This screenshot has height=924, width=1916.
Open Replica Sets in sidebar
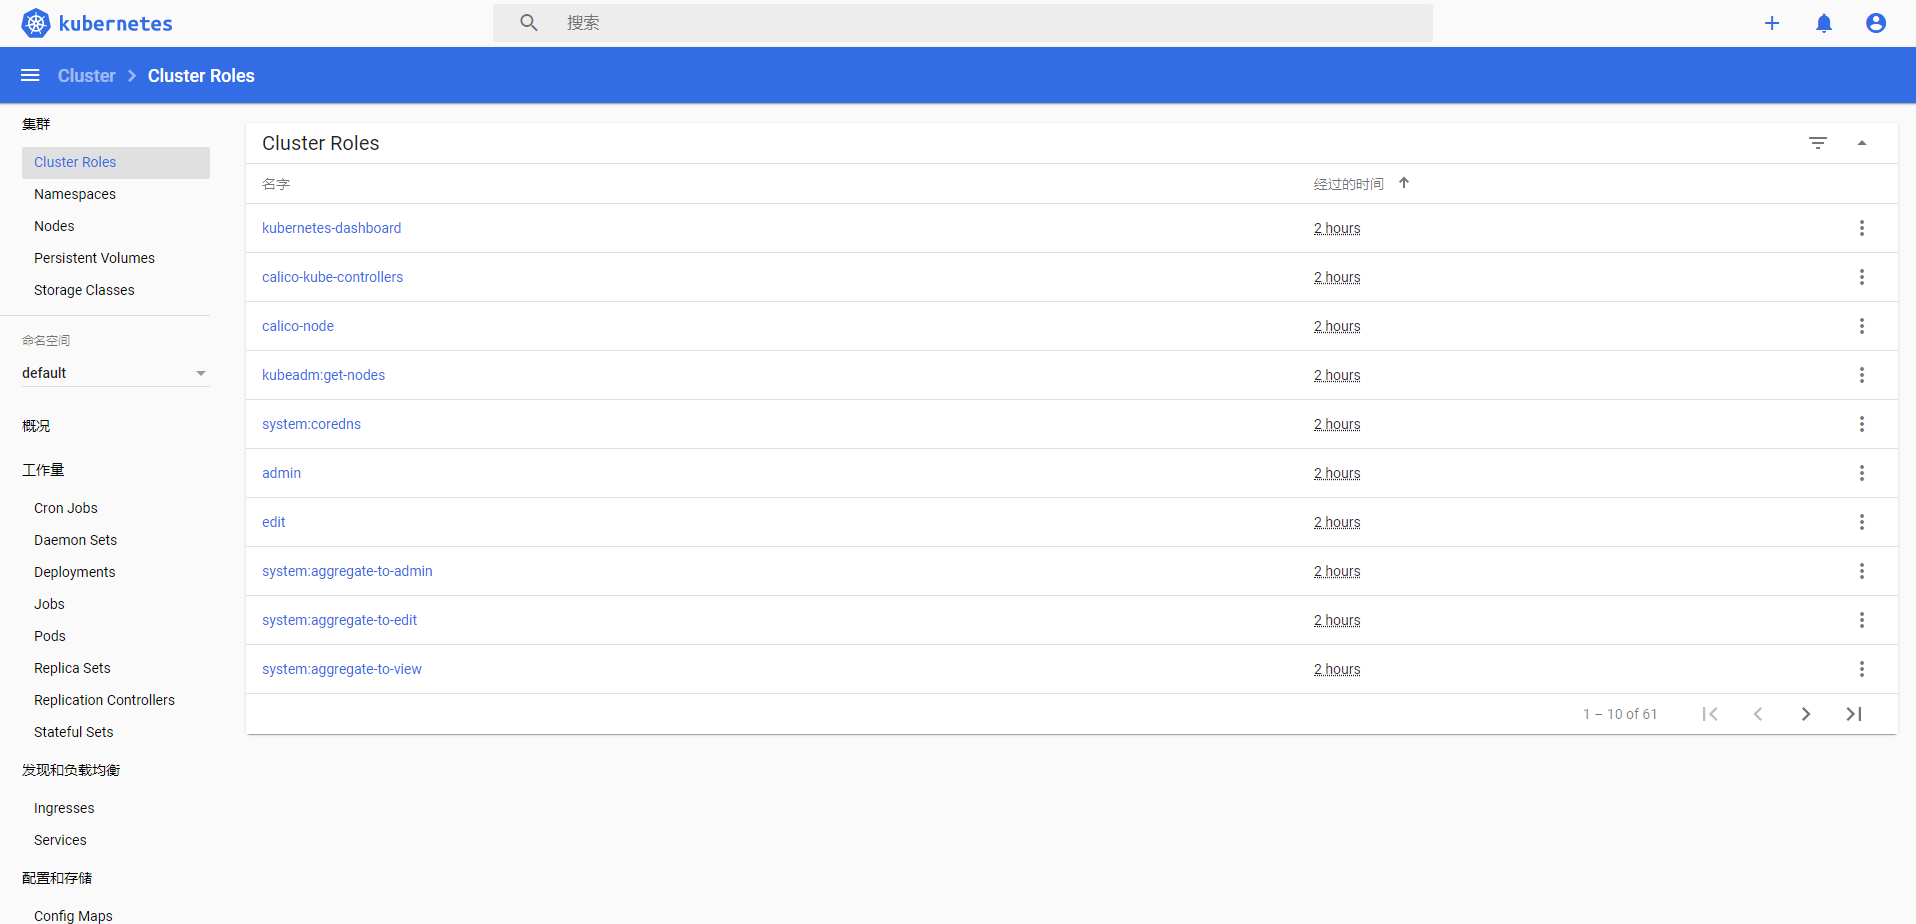(x=72, y=668)
